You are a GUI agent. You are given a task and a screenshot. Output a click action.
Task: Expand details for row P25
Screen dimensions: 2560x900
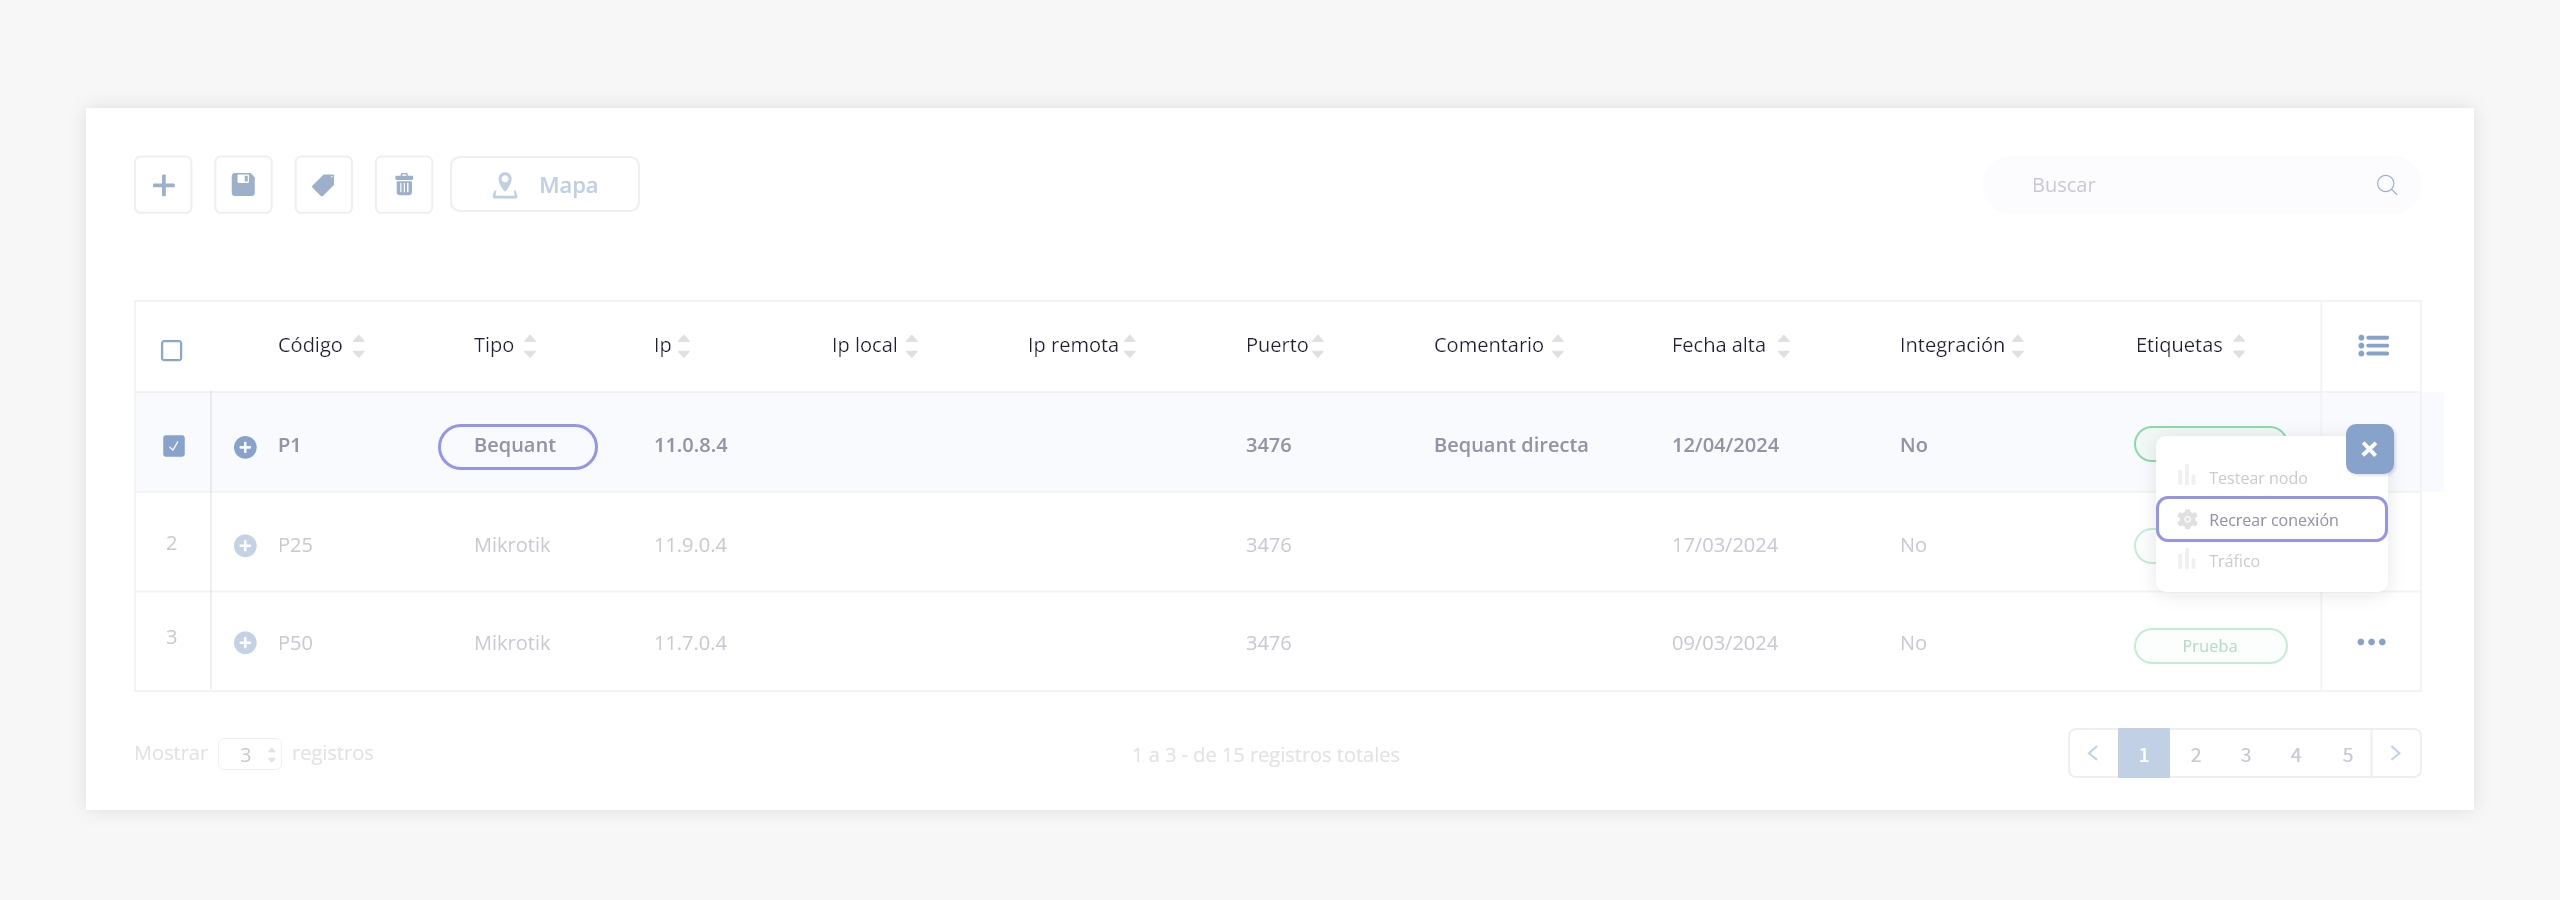(245, 546)
